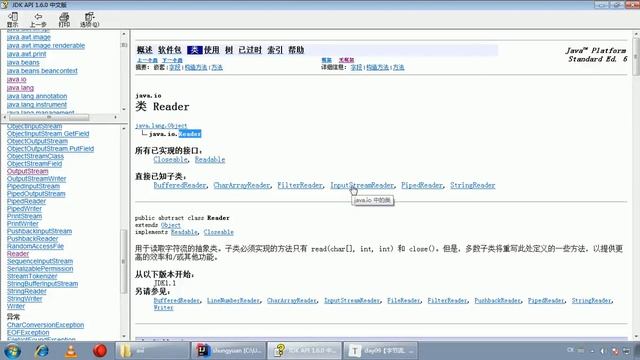This screenshot has width=640, height=360.
Task: Click the red recorder icon in the taskbar
Action: (x=100, y=351)
